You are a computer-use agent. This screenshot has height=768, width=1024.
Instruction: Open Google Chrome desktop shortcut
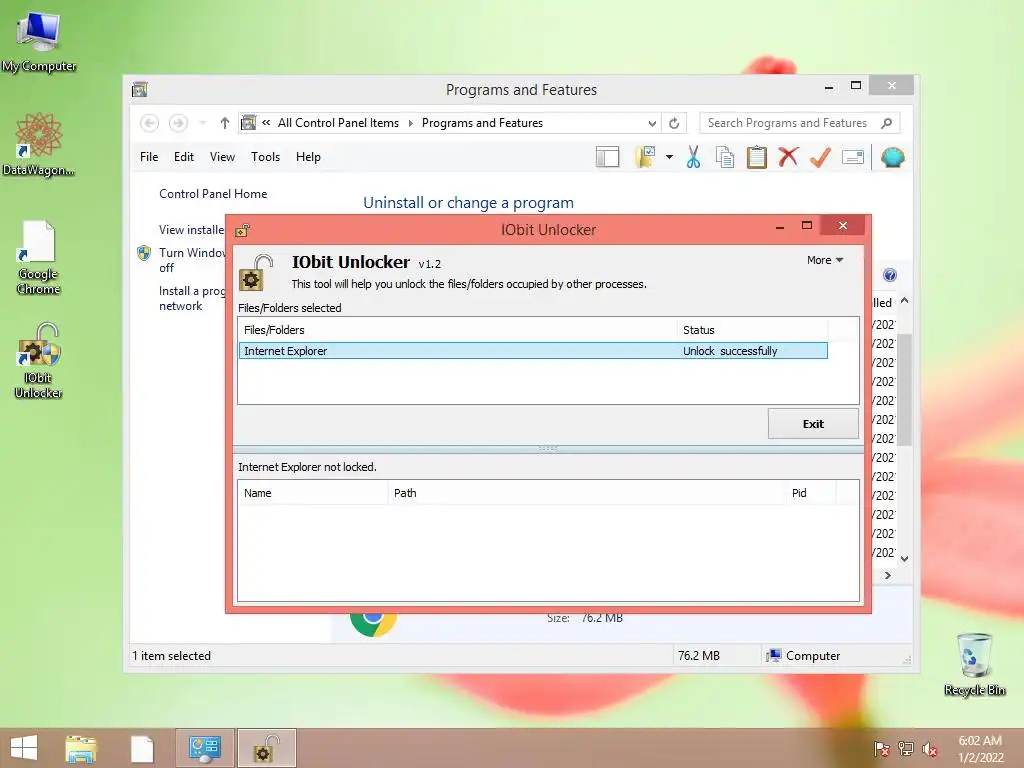[x=39, y=257]
